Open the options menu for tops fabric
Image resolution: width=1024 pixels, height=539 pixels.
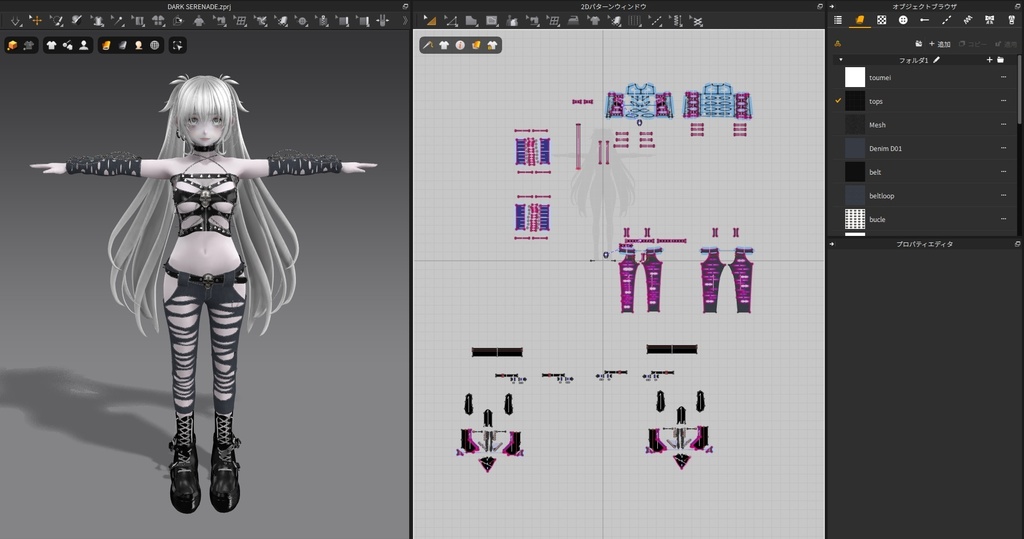tap(1004, 101)
